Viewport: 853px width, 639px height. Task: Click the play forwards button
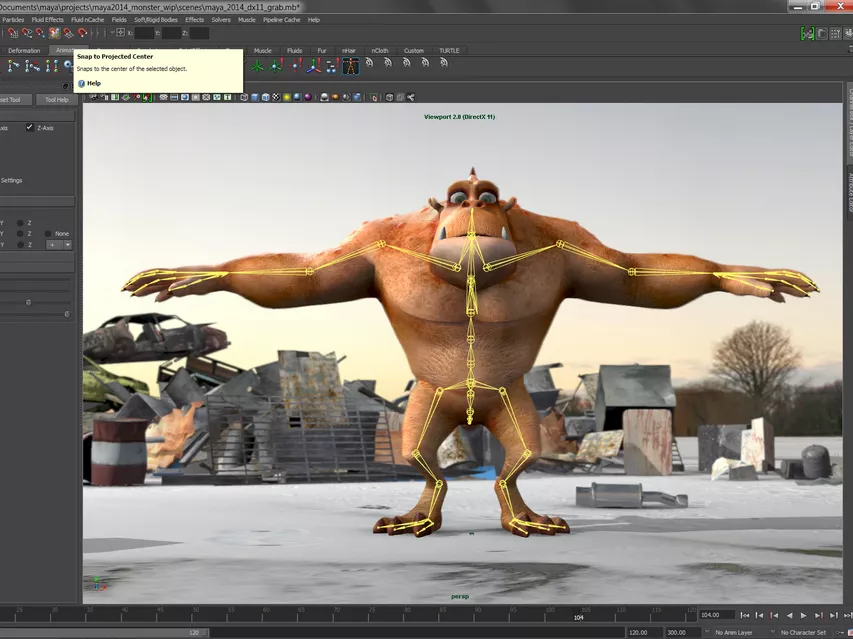pos(803,615)
